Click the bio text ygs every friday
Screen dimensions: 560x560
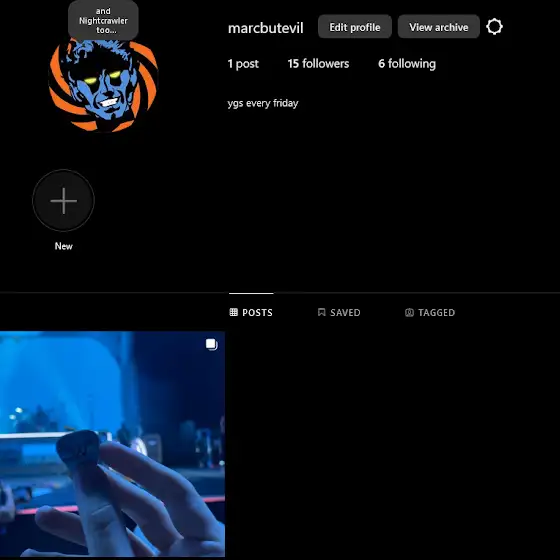point(263,103)
